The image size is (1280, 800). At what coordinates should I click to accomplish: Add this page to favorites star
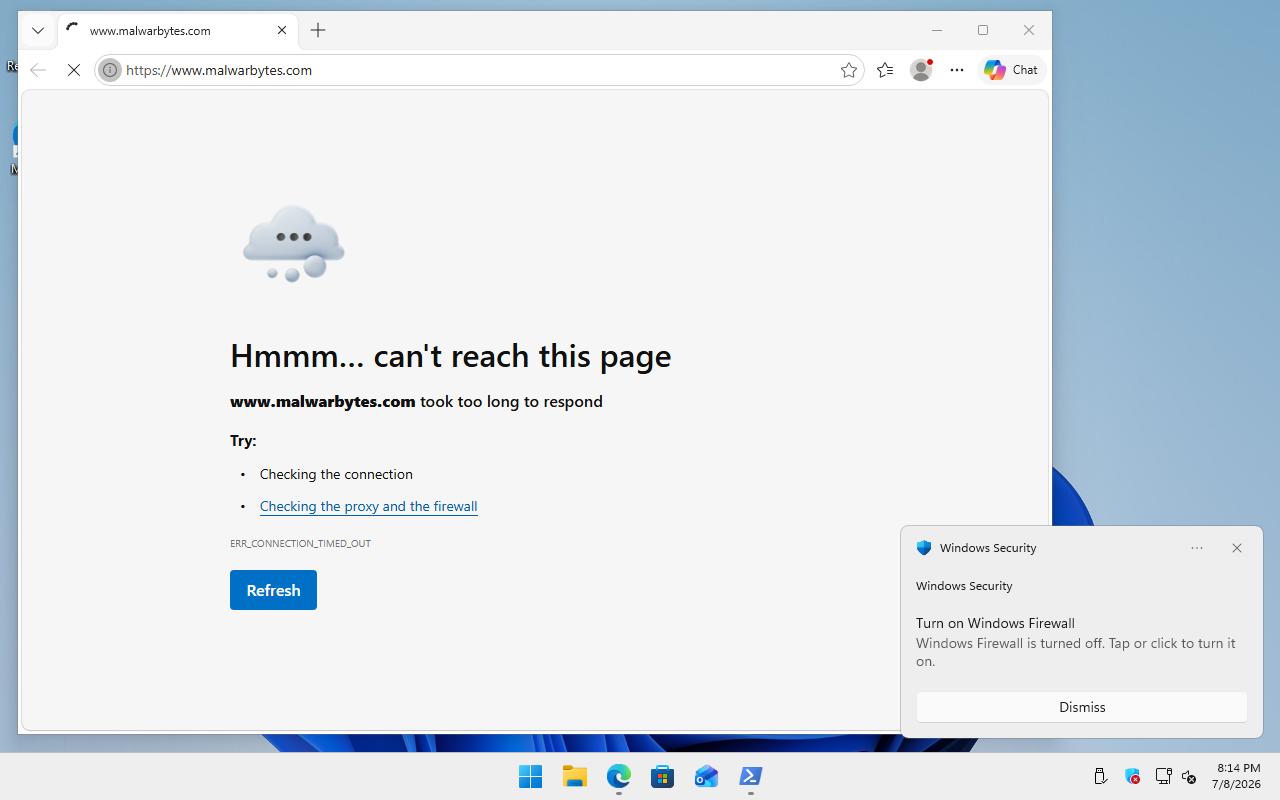(848, 70)
